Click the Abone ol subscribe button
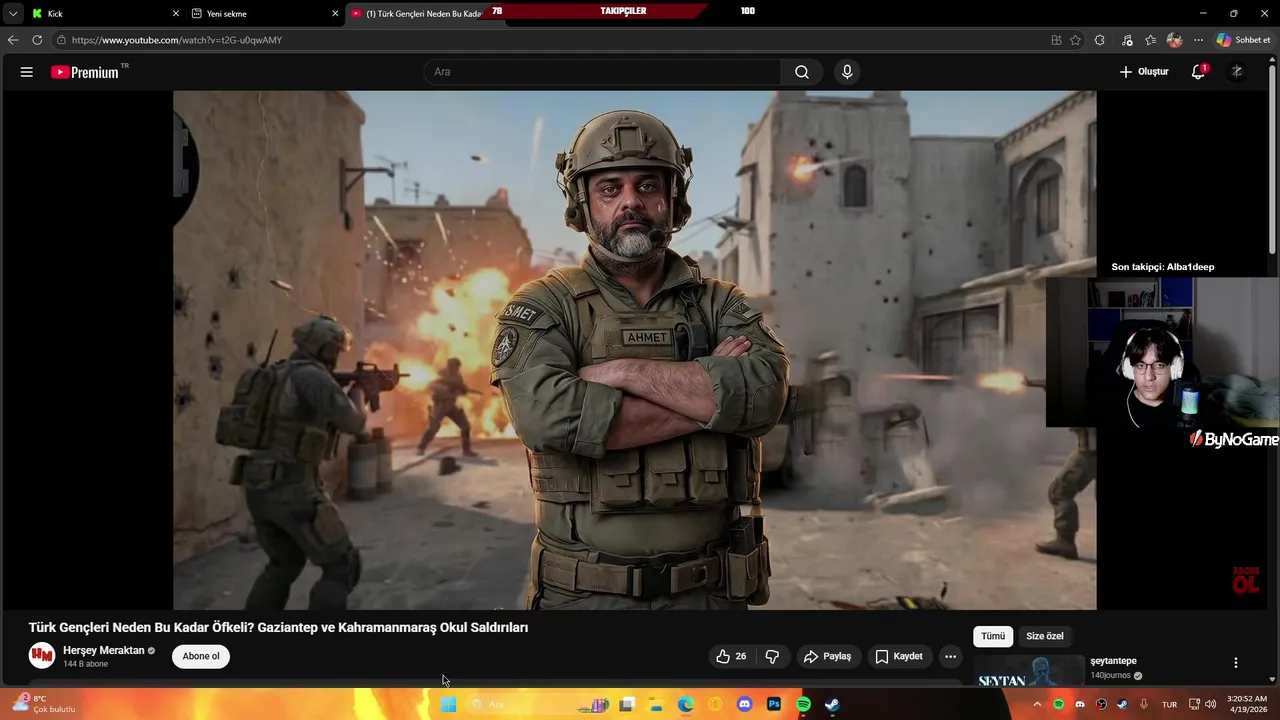1280x720 pixels. (201, 656)
